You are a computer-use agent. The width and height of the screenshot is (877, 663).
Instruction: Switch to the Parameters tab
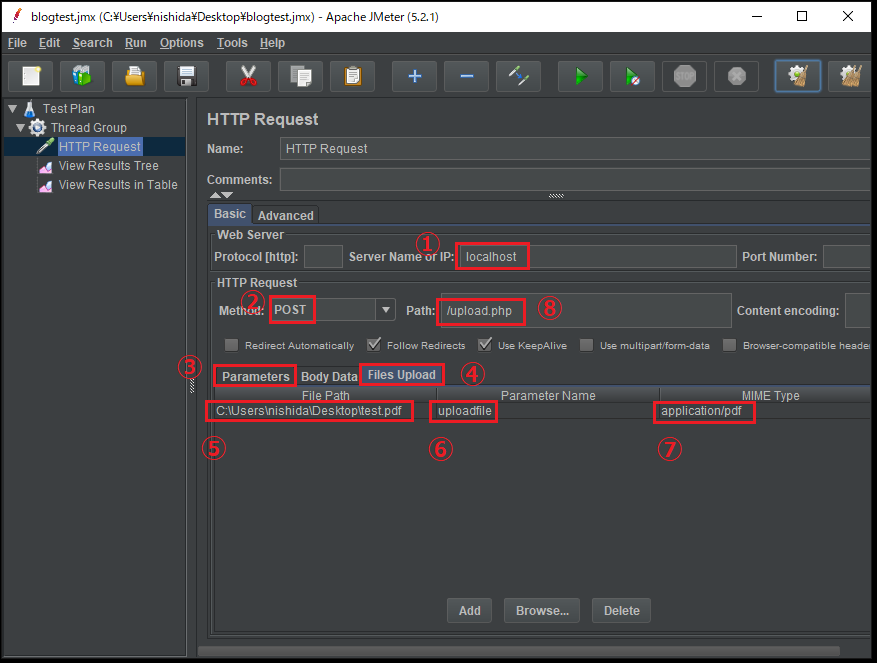256,377
